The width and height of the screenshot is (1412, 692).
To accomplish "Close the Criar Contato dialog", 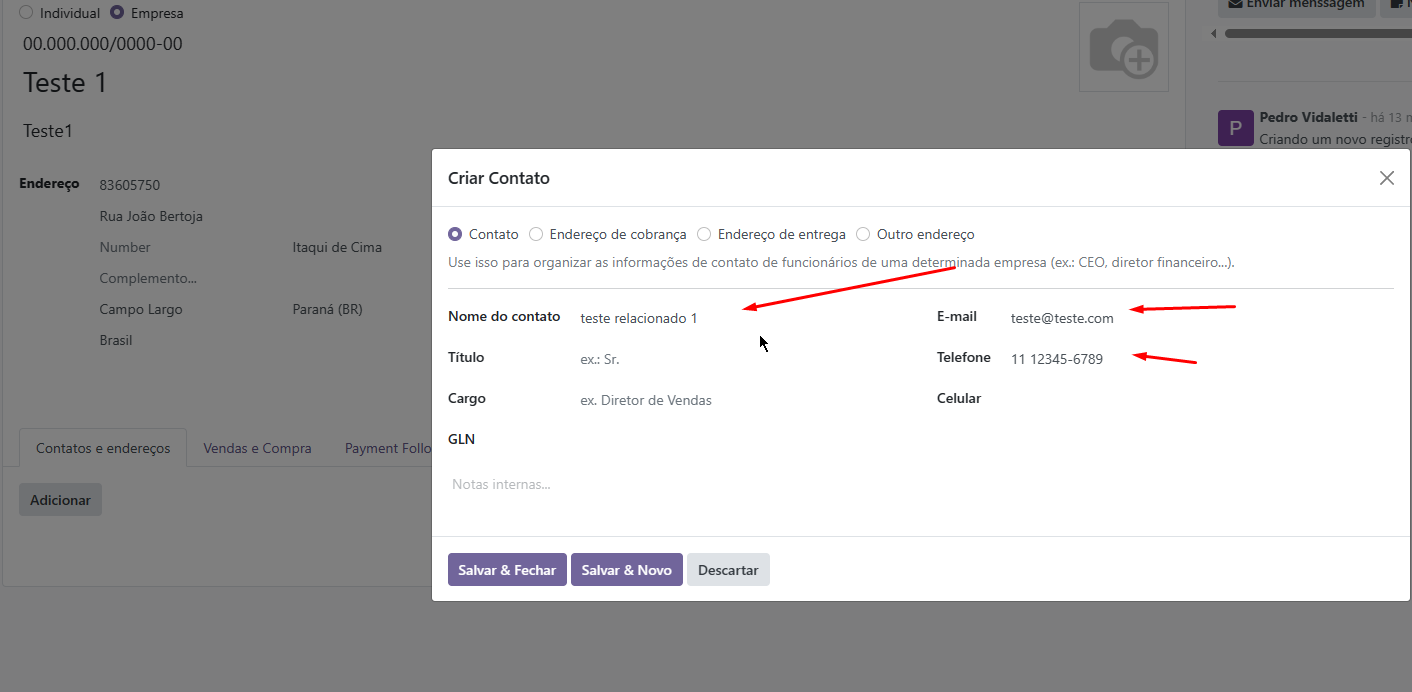I will point(1386,178).
